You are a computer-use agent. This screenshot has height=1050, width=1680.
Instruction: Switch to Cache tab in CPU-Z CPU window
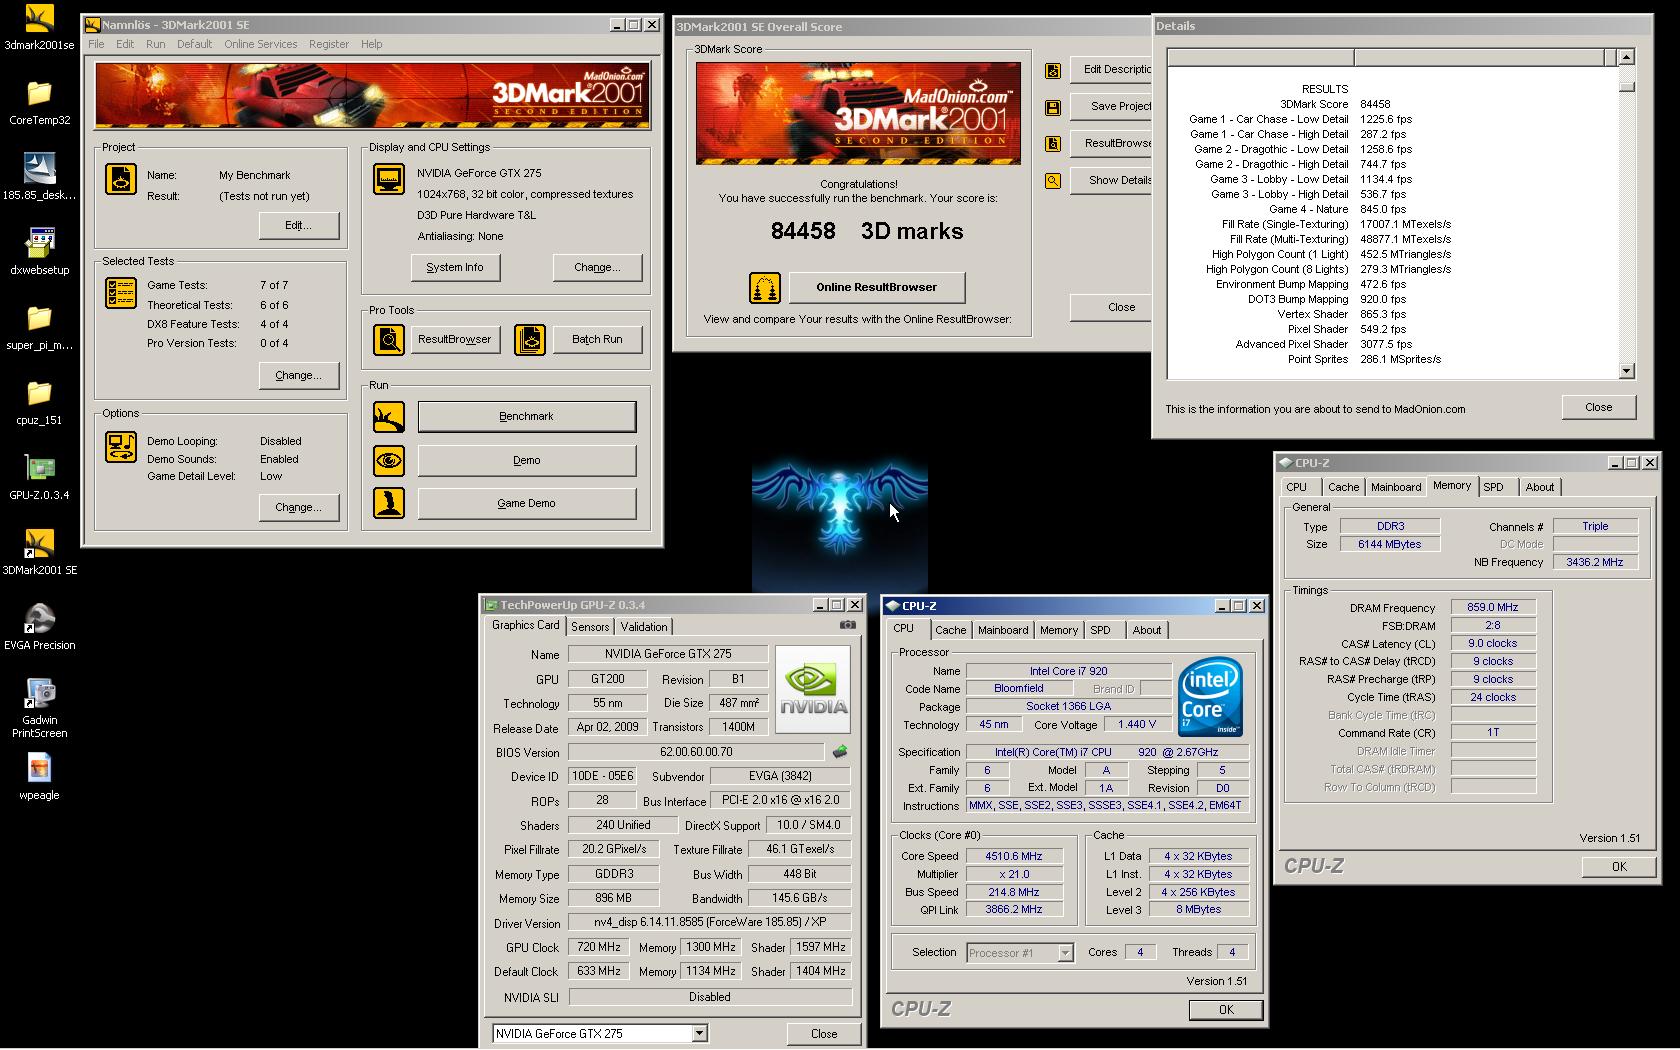(950, 630)
